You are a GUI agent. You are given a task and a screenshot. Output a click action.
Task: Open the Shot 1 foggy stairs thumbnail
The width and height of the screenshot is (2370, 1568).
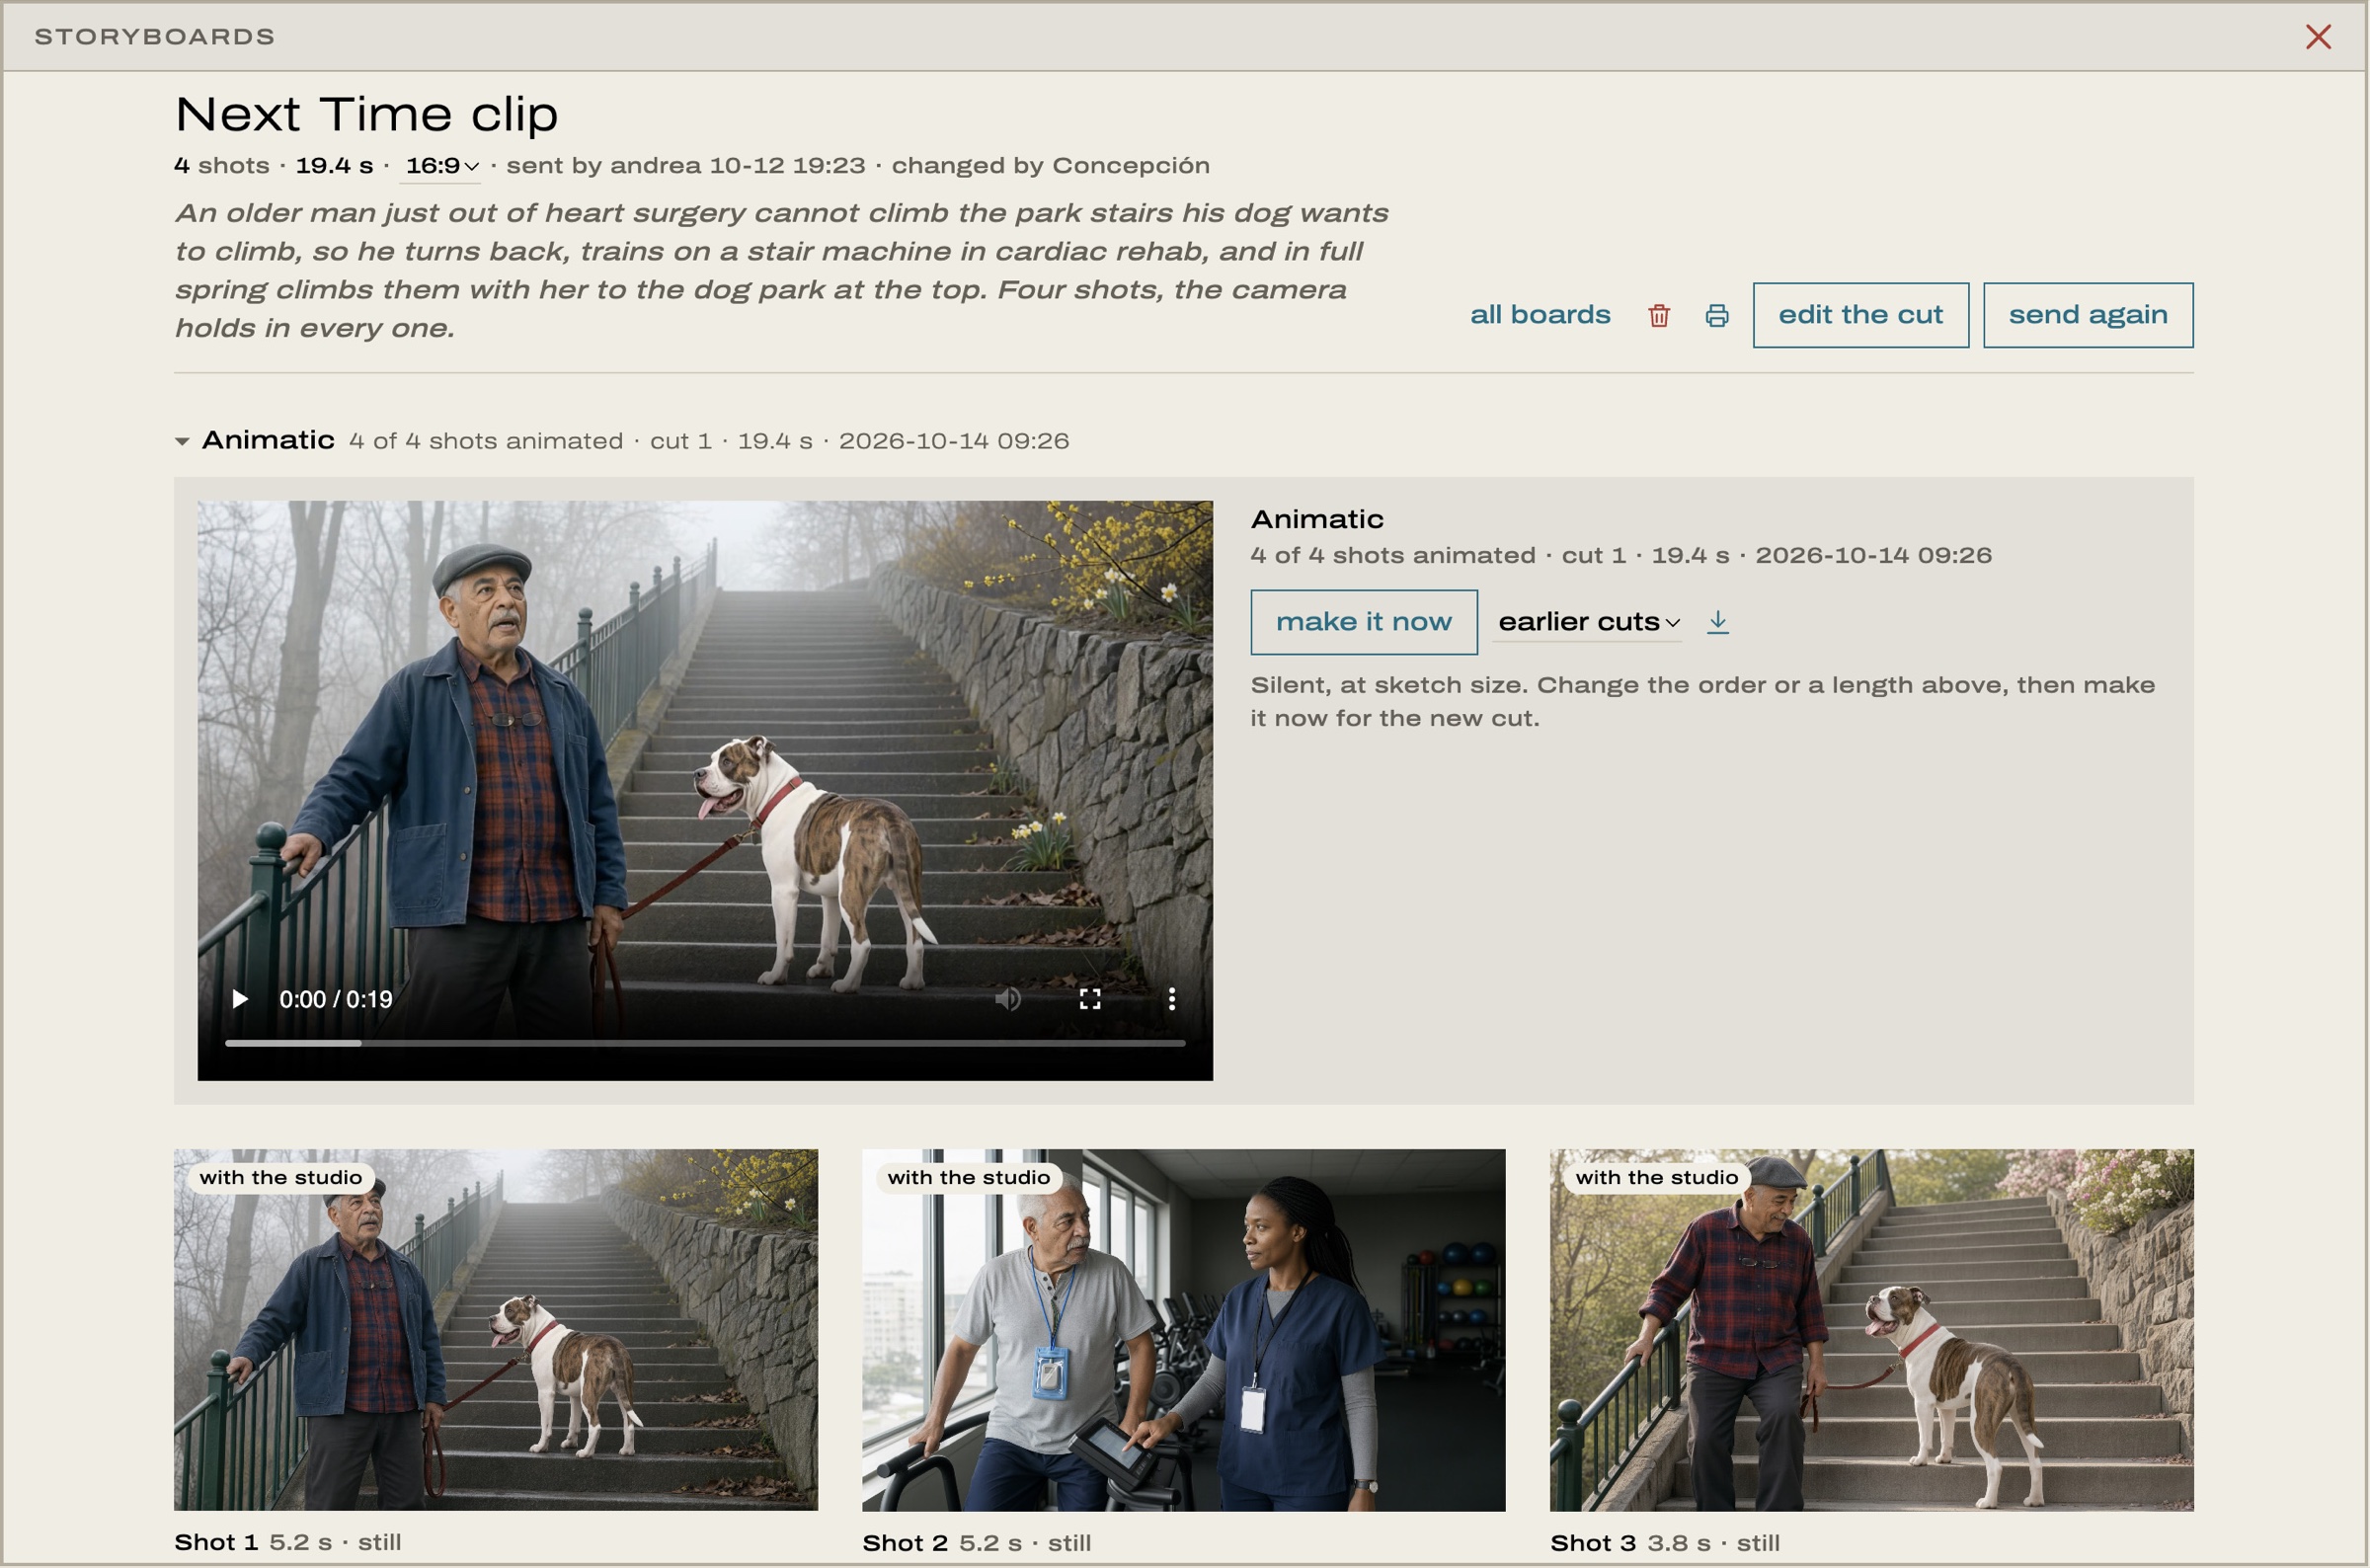(496, 1330)
